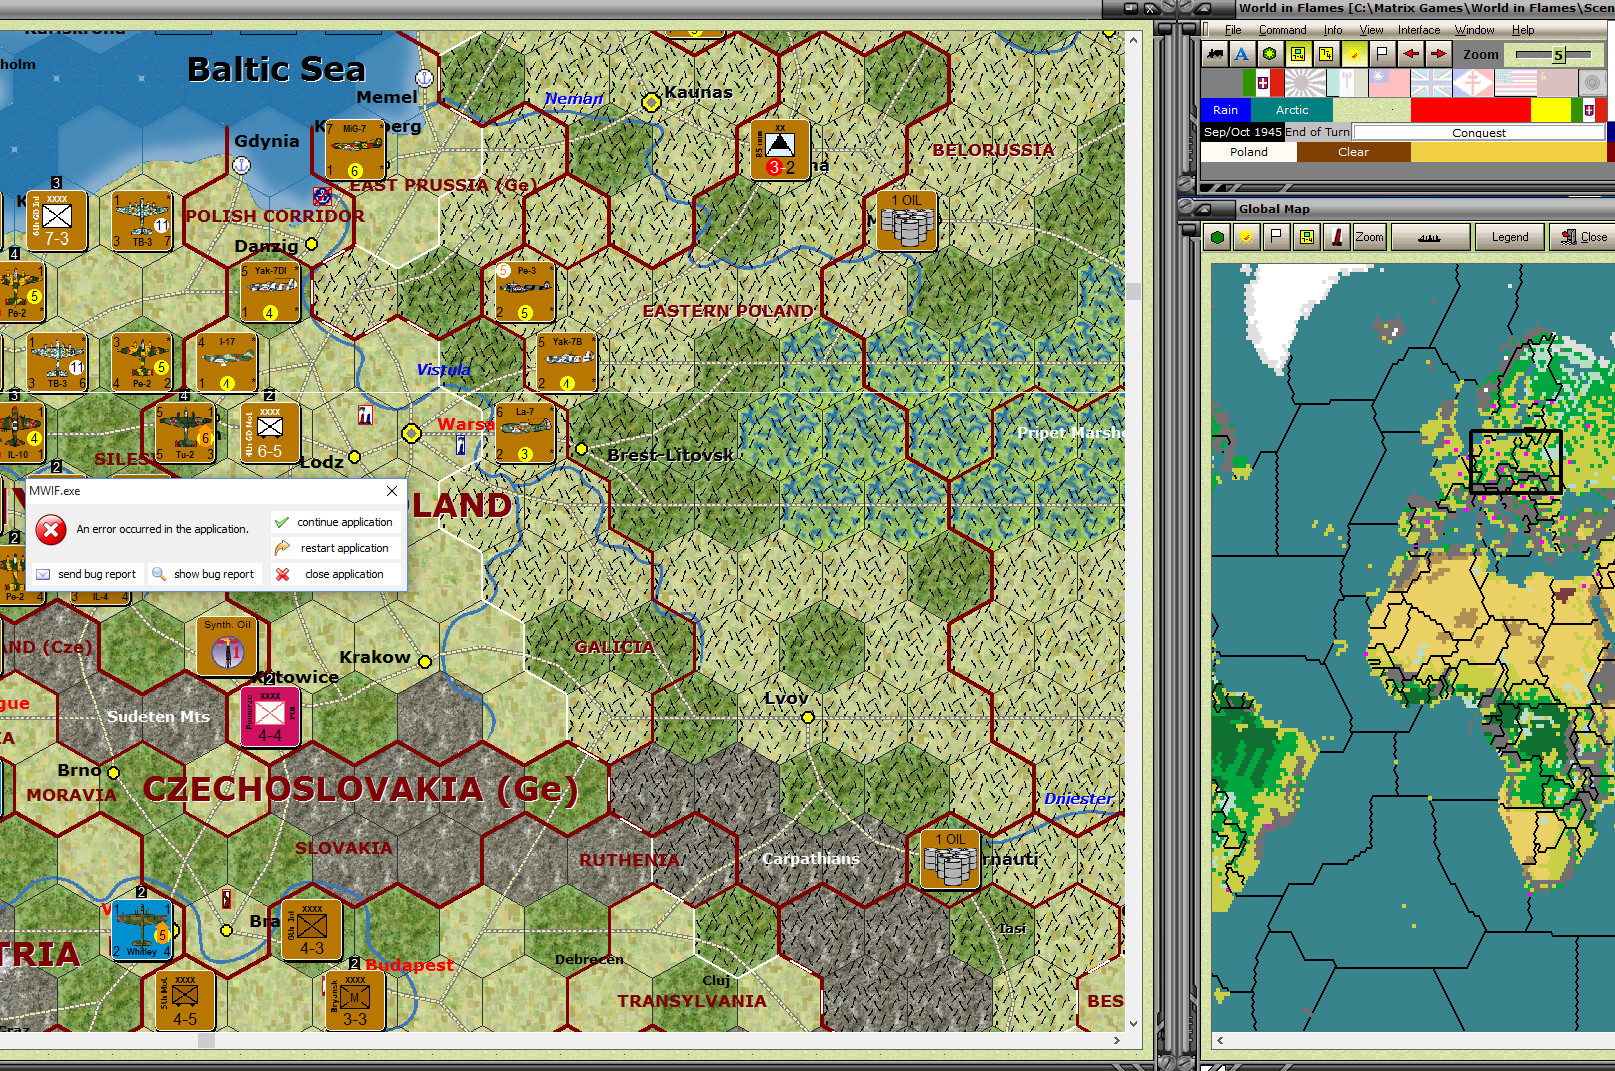This screenshot has width=1615, height=1071.
Task: Click the Sep/Oct 1945 date label
Action: pyautogui.click(x=1243, y=132)
